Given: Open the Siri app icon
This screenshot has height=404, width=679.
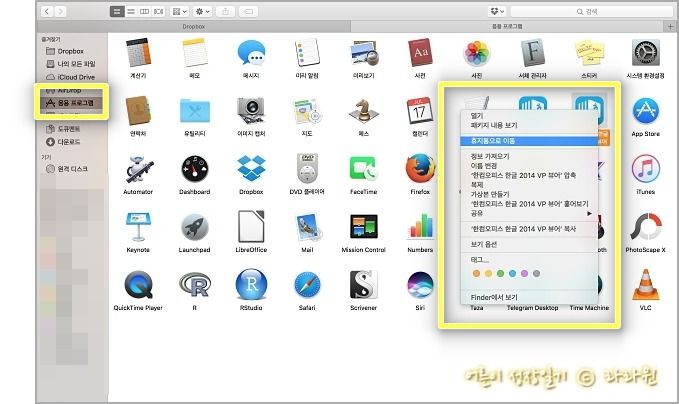Looking at the screenshot, I should tap(420, 285).
